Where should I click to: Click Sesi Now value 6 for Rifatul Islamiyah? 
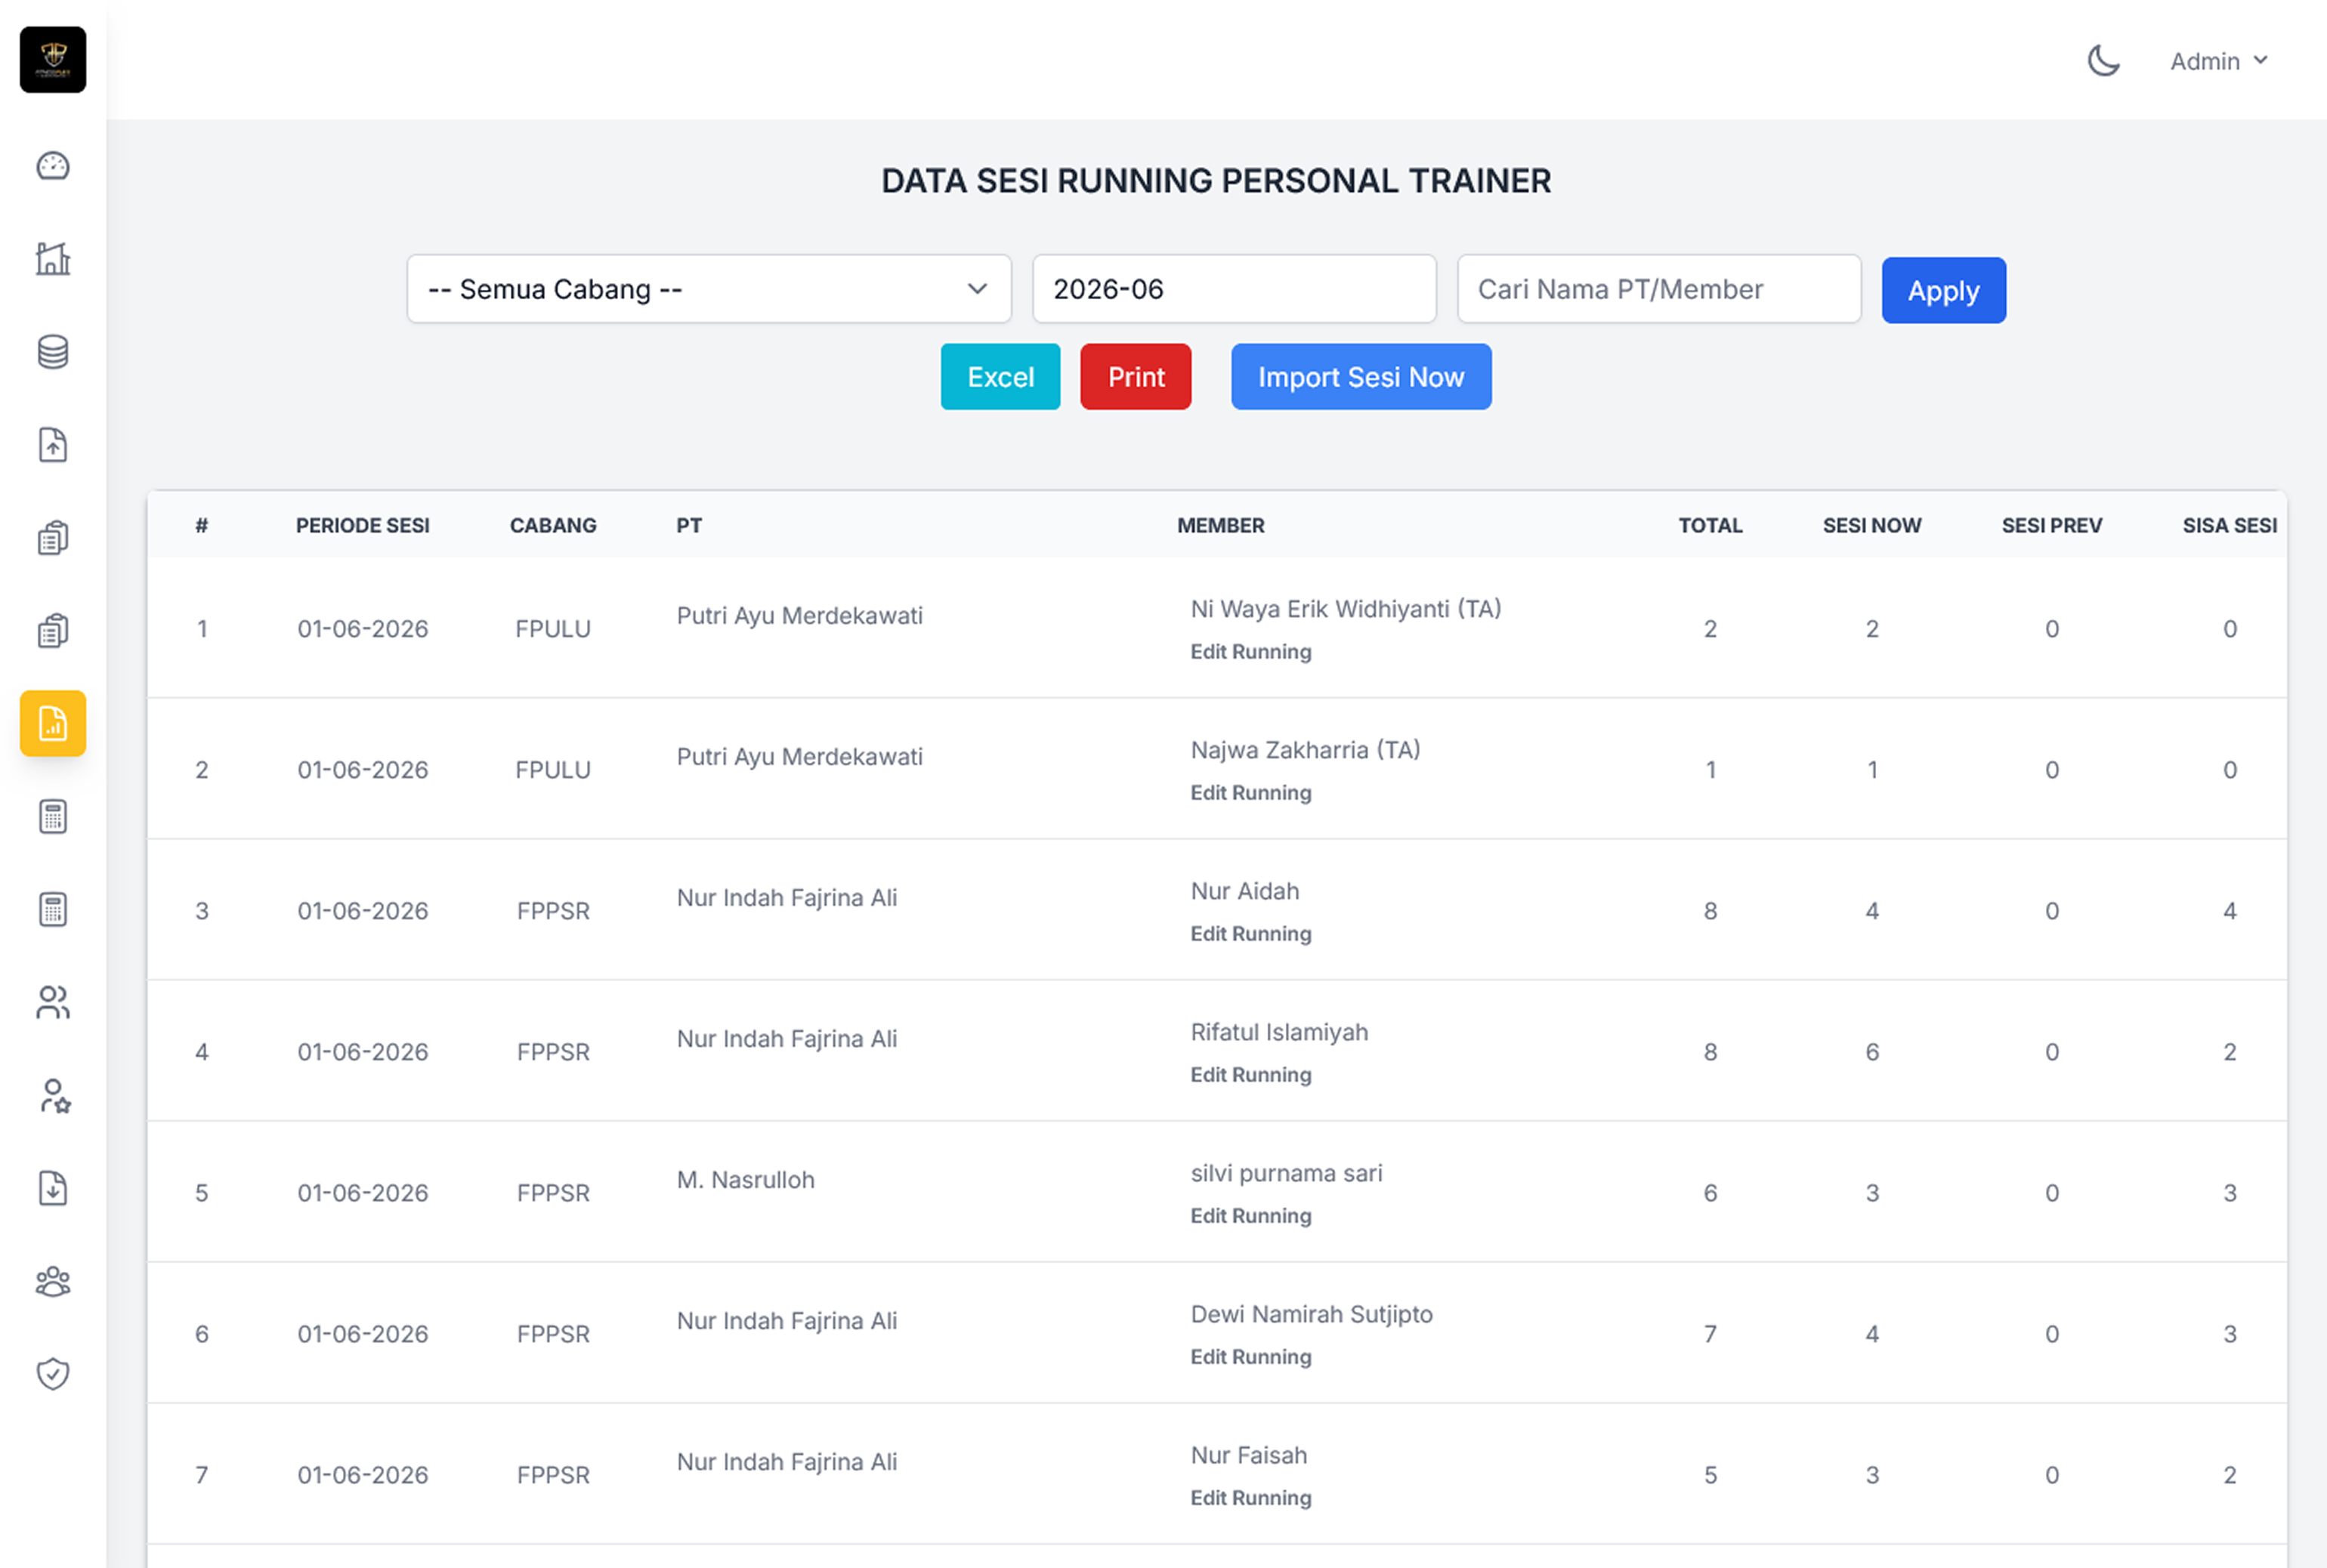point(1872,1052)
